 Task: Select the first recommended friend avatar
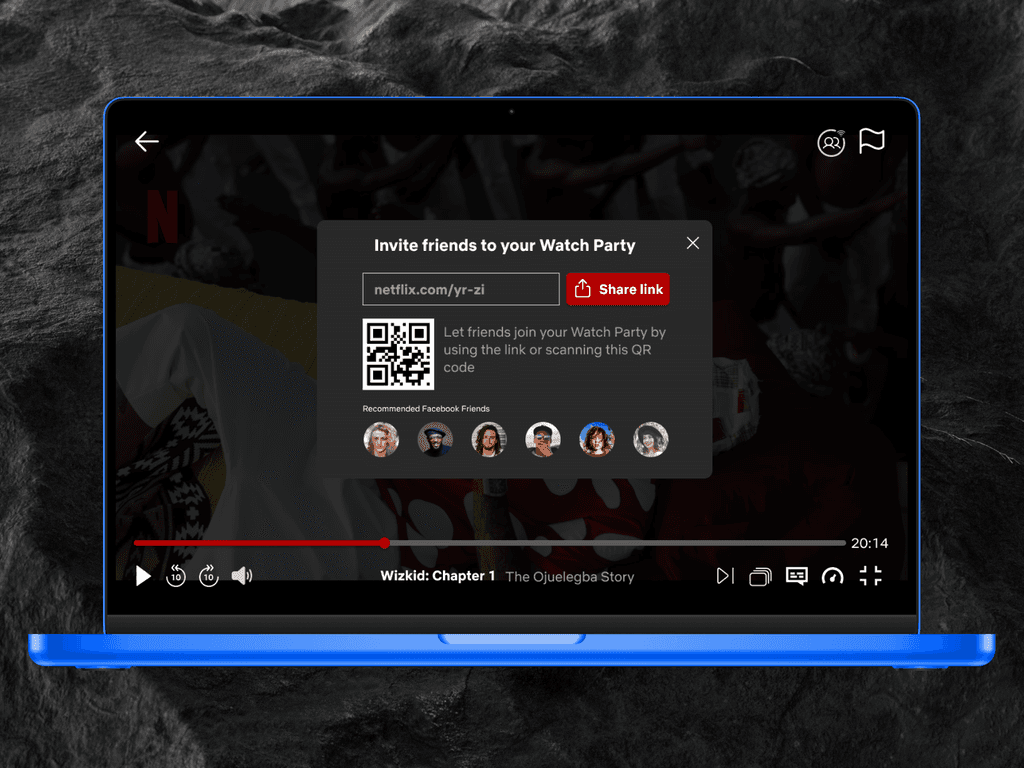(x=381, y=439)
